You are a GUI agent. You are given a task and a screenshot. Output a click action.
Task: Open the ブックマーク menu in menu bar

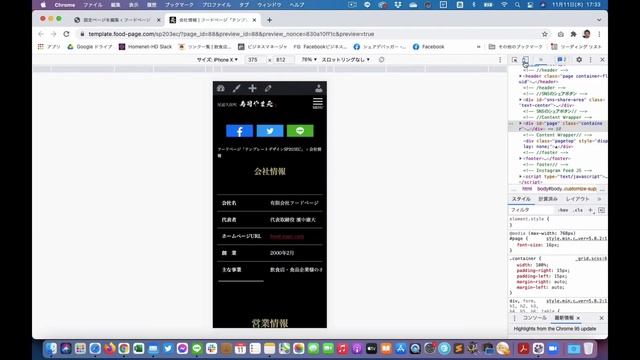click(179, 5)
